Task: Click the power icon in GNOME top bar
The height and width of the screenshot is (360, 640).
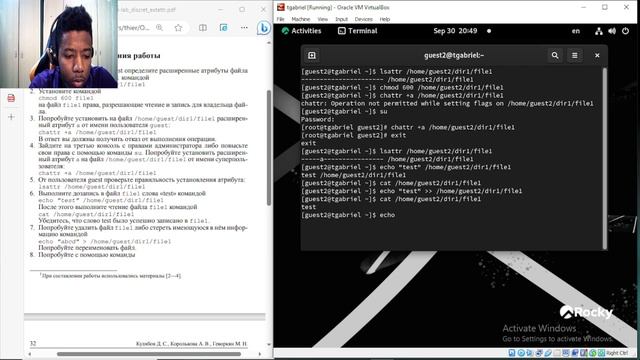Action: click(x=625, y=31)
